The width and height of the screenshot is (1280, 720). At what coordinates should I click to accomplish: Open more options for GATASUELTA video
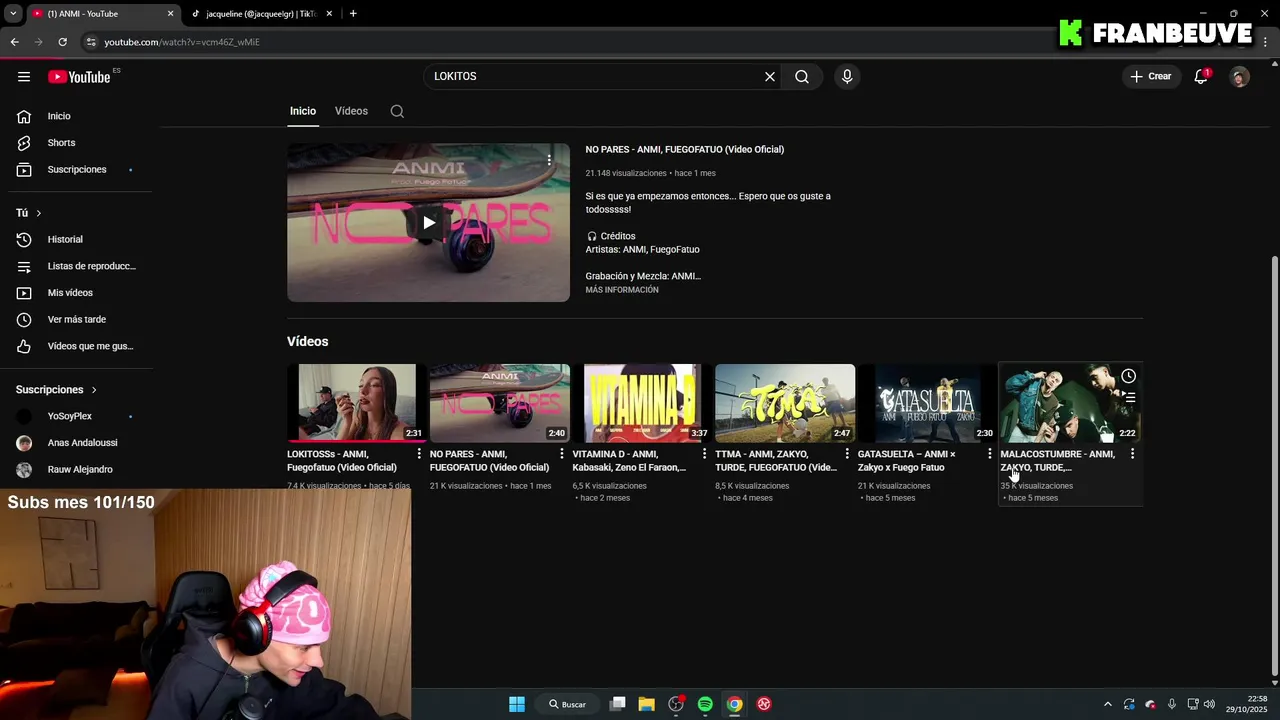(989, 454)
